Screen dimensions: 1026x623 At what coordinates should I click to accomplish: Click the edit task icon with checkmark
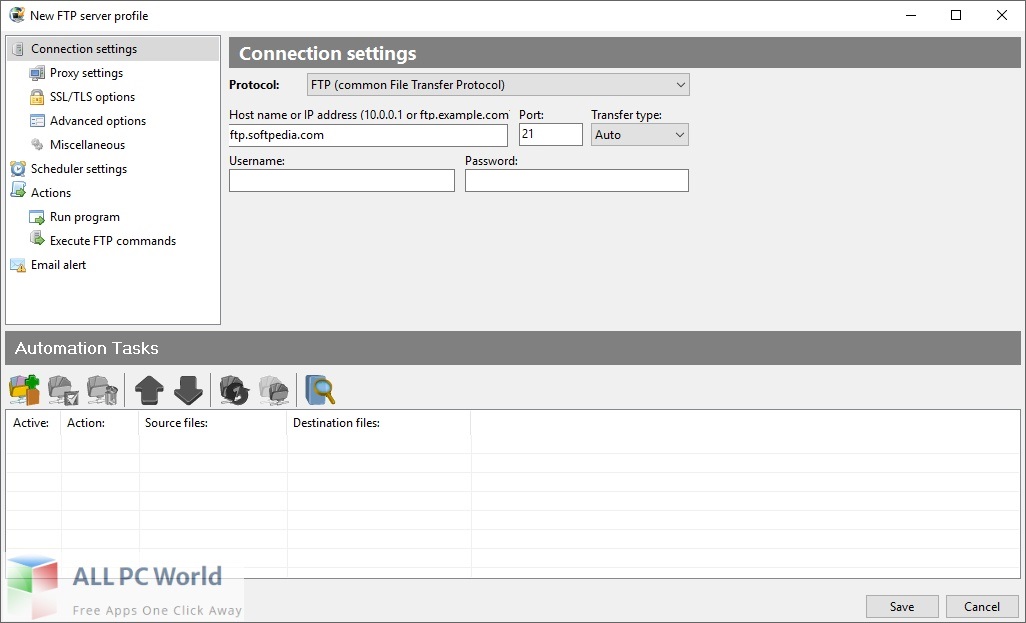pyautogui.click(x=63, y=389)
